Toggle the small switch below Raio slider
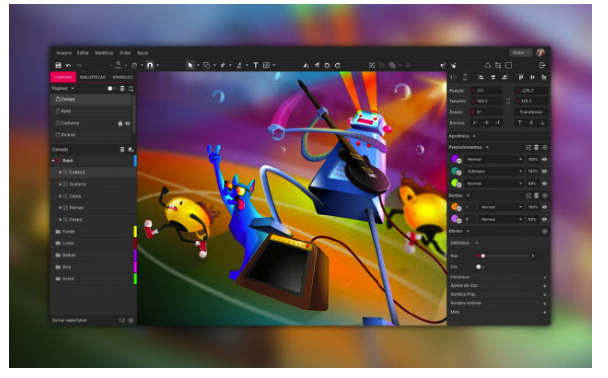This screenshot has width=608, height=378. click(479, 267)
